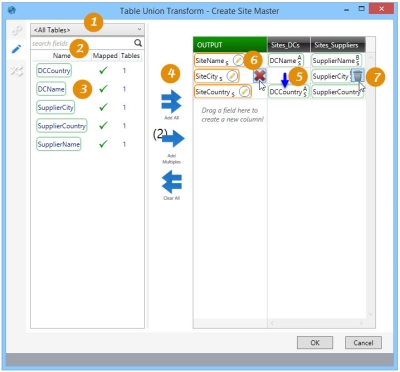Click the application globe icon in title bar
Image resolution: width=400 pixels, height=372 pixels.
(x=12, y=10)
